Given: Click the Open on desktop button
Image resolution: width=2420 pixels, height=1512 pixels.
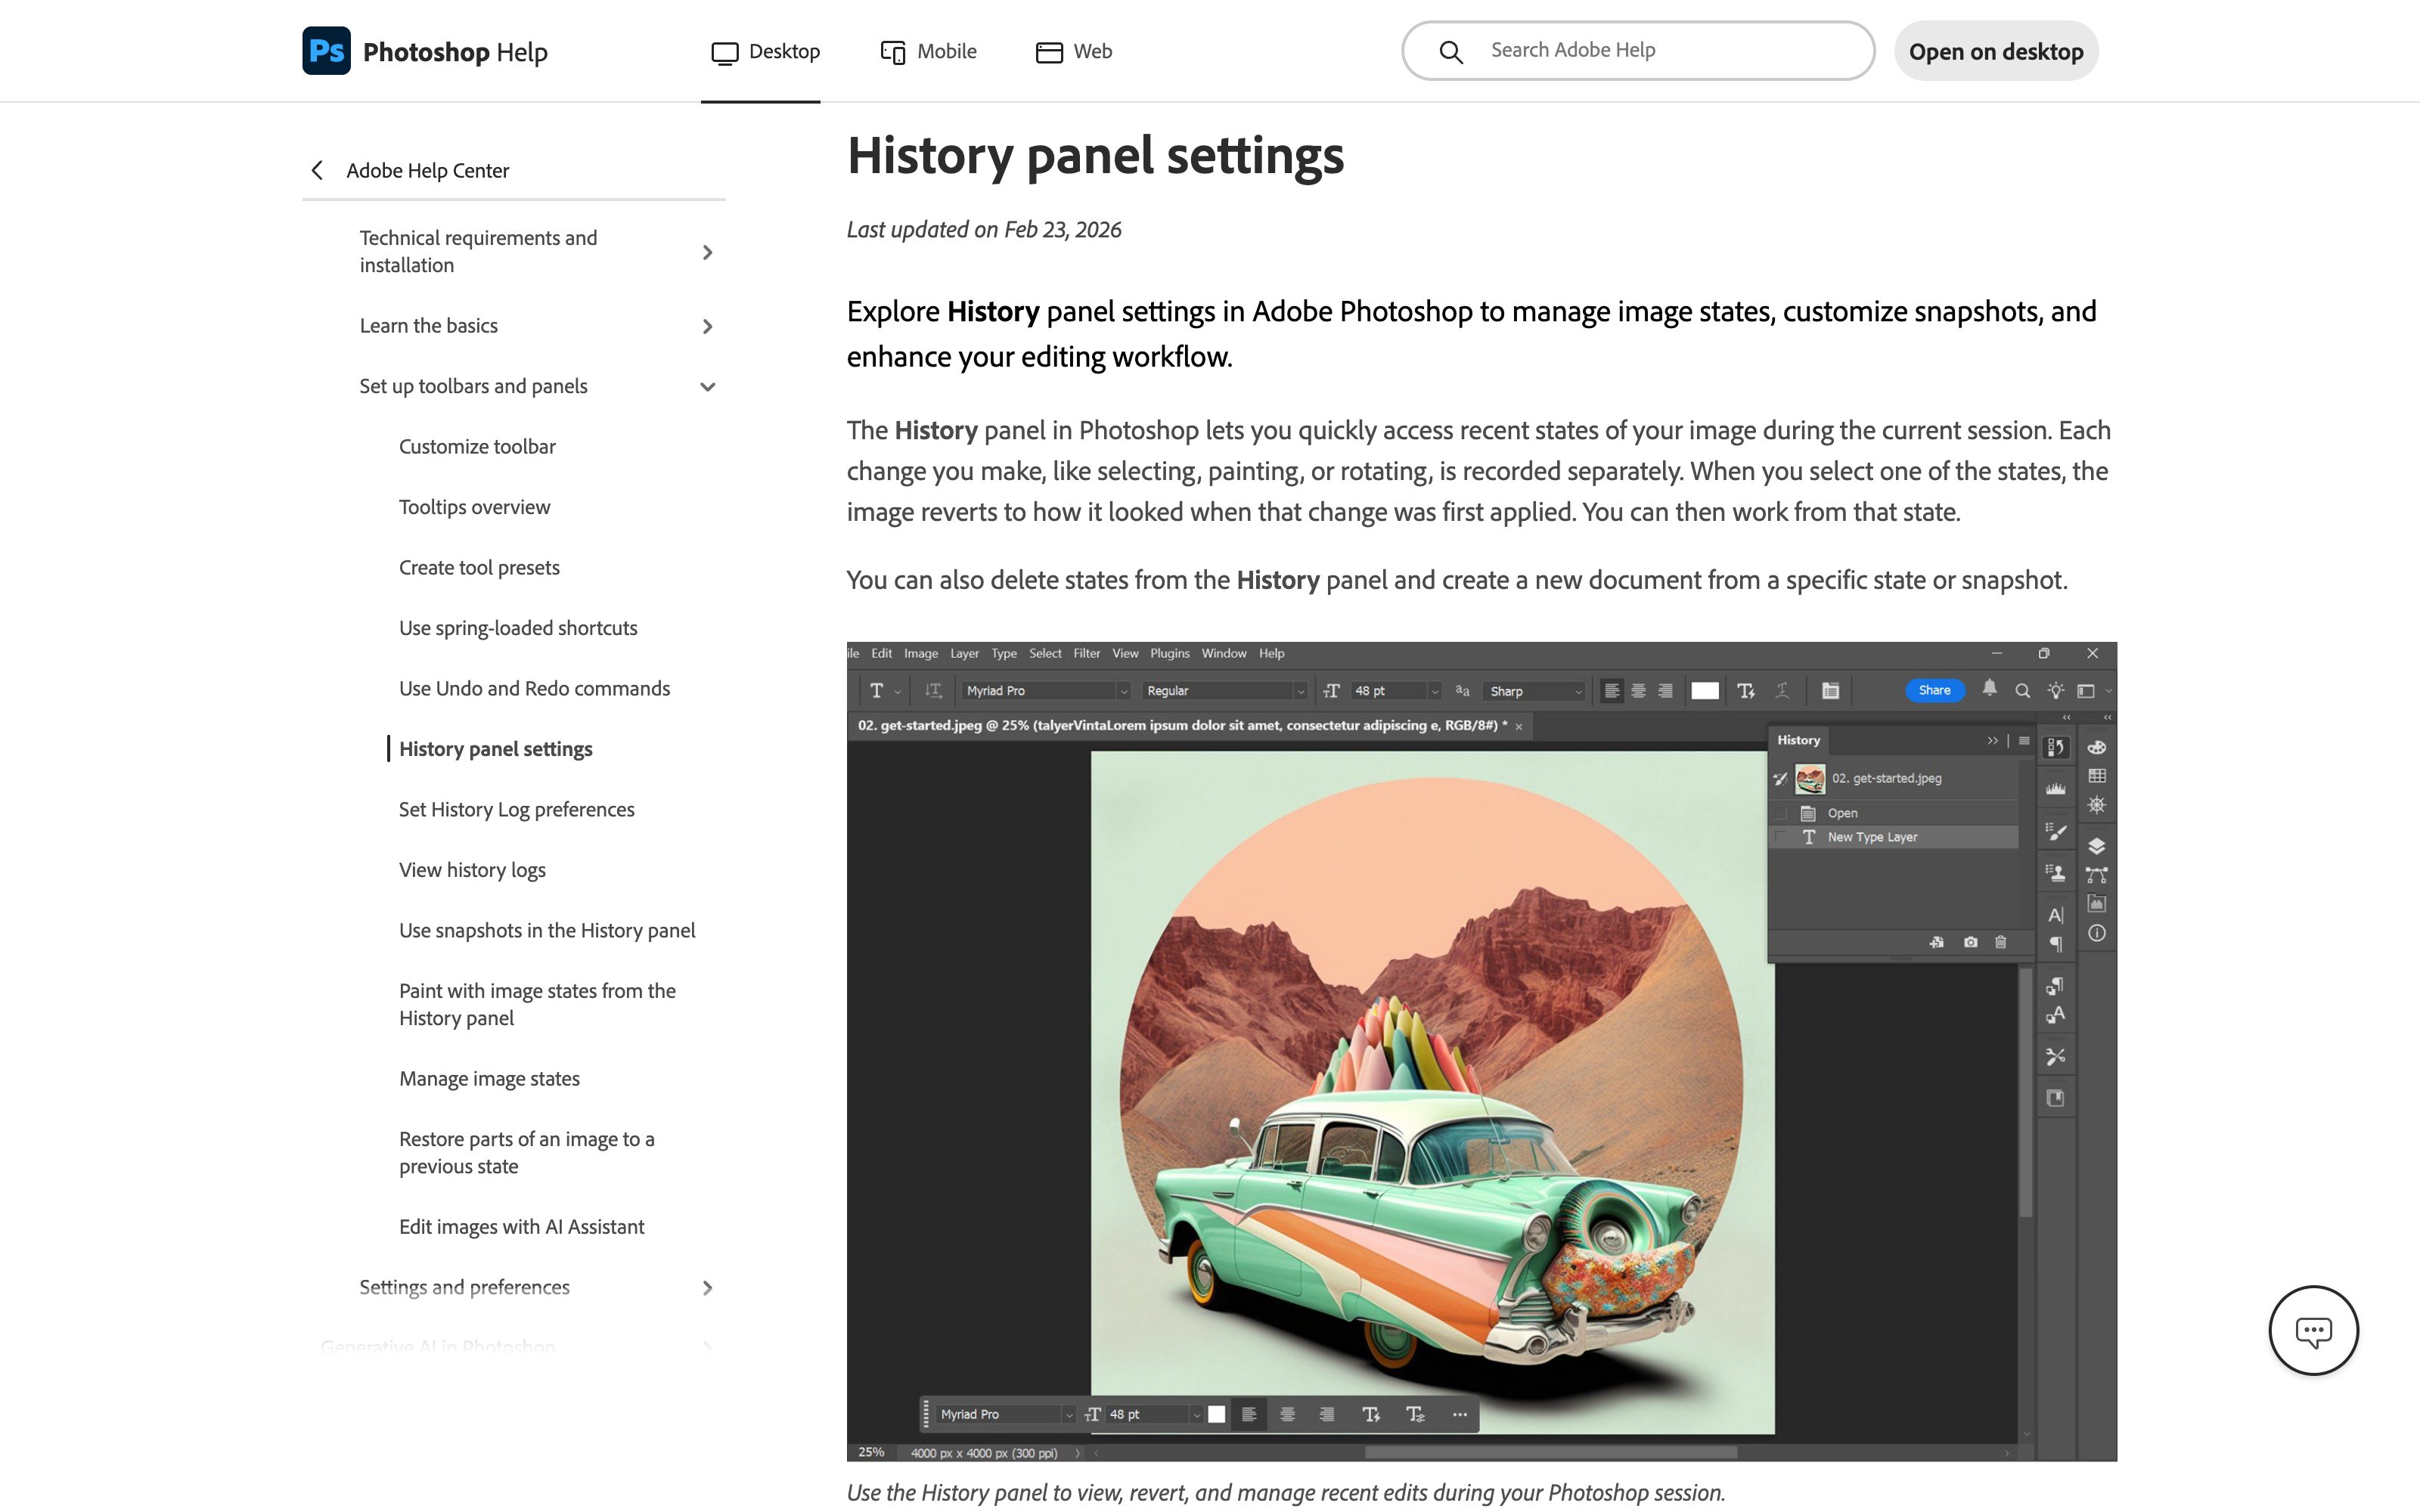Looking at the screenshot, I should (x=1996, y=51).
